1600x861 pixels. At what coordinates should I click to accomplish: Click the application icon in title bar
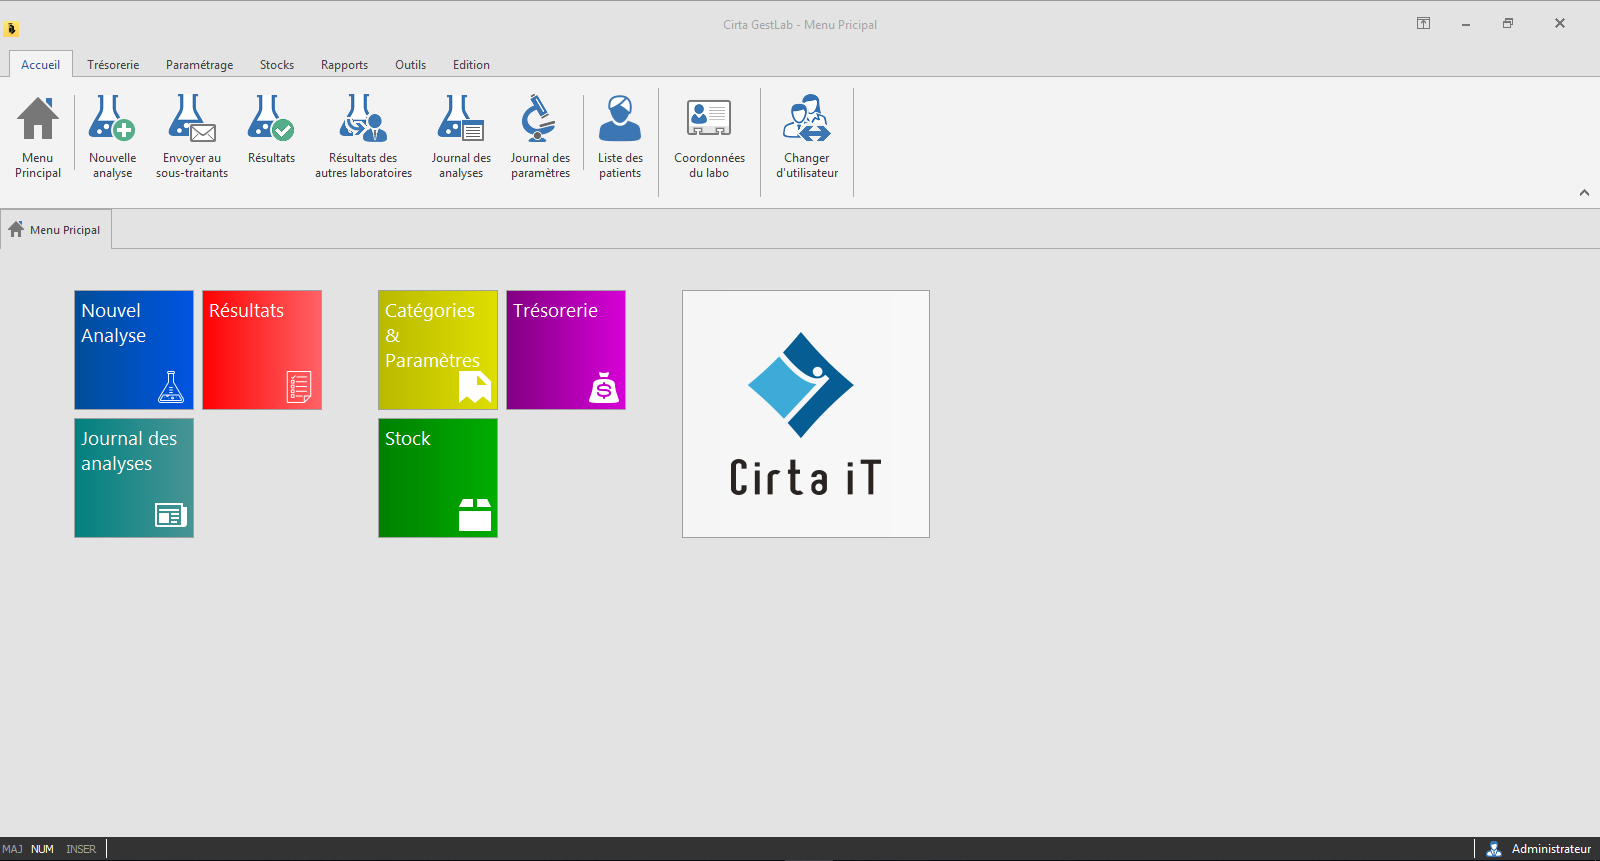[12, 29]
